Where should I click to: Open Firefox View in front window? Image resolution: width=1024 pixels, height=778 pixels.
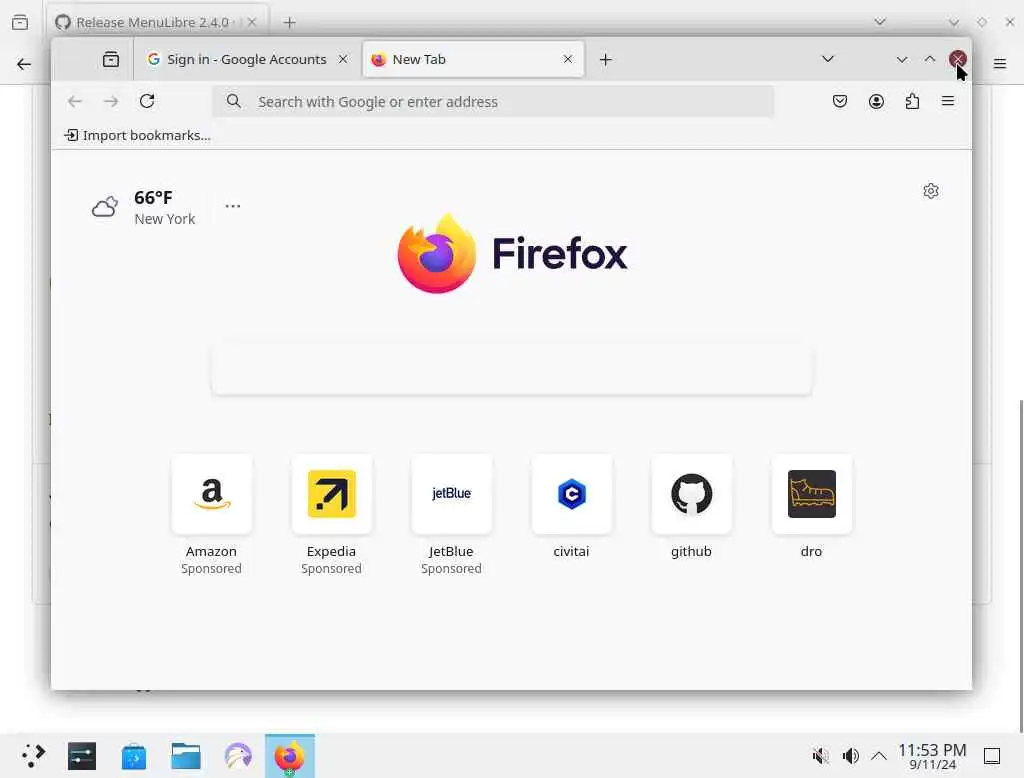[x=111, y=59]
